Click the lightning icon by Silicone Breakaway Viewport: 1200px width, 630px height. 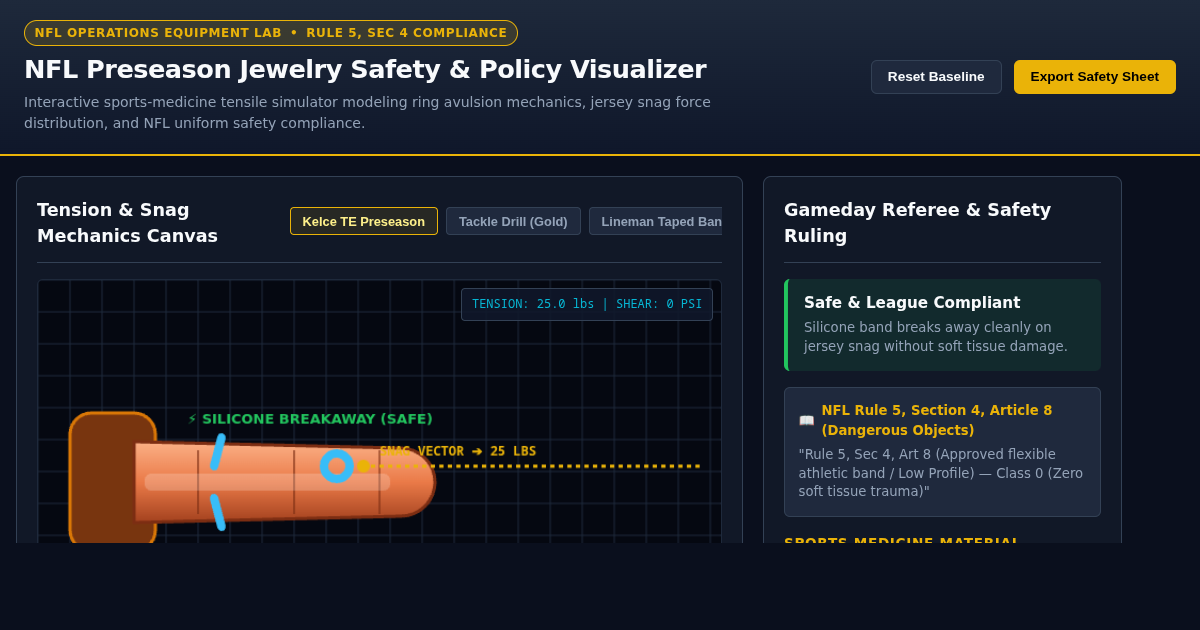click(192, 419)
